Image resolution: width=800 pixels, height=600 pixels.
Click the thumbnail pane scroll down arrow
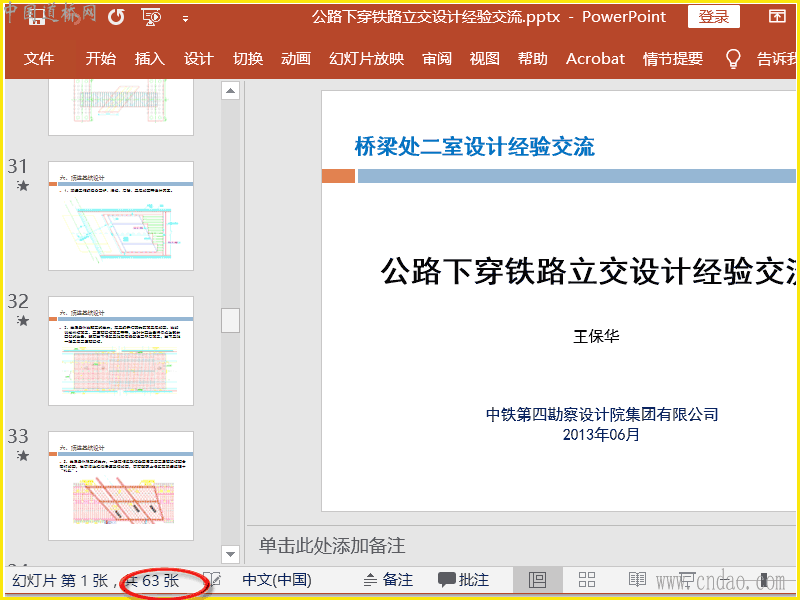click(230, 554)
